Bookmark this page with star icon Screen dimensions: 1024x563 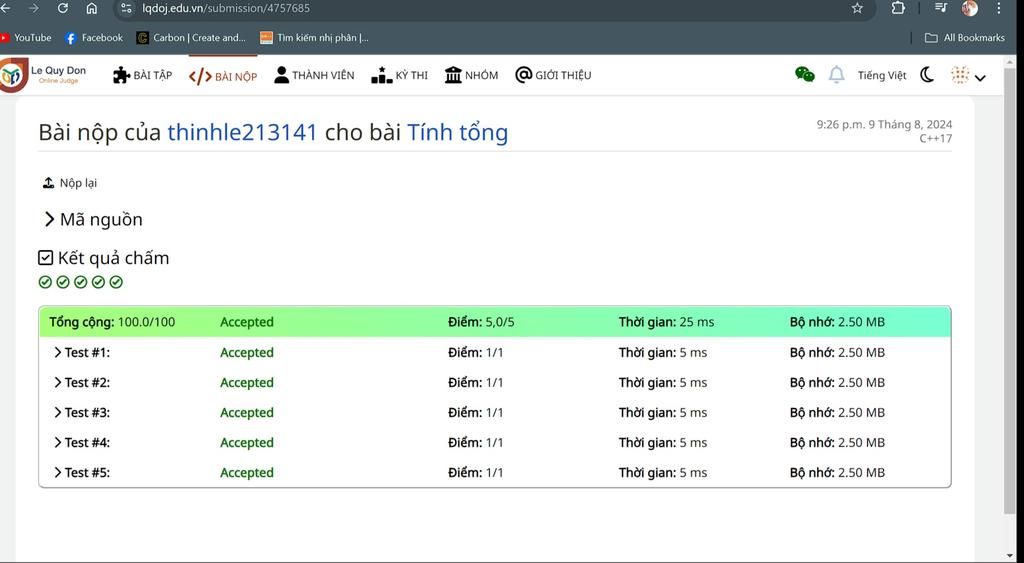tap(857, 8)
